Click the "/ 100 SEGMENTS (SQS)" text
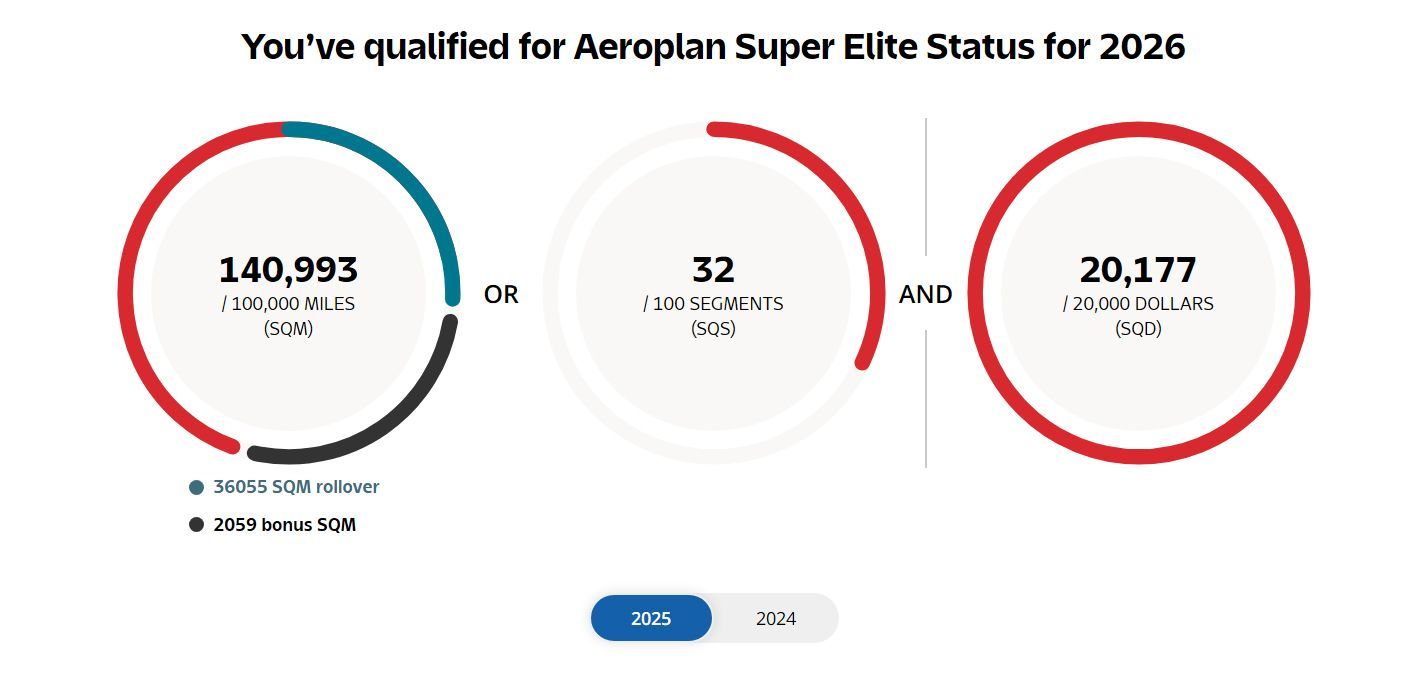The width and height of the screenshot is (1404, 691). click(713, 316)
